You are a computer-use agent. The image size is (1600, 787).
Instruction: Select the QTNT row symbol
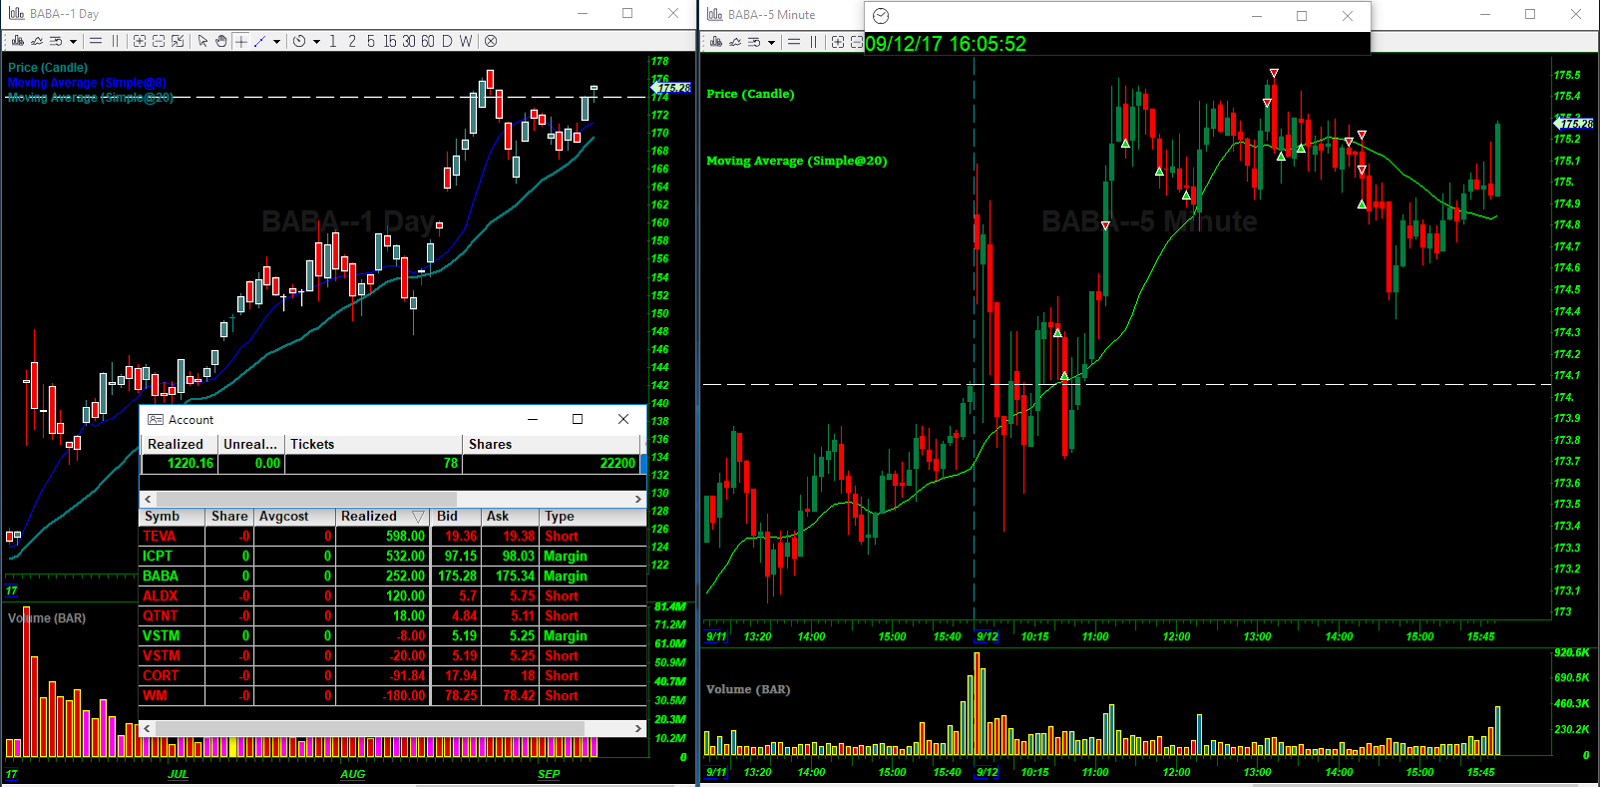coord(160,617)
